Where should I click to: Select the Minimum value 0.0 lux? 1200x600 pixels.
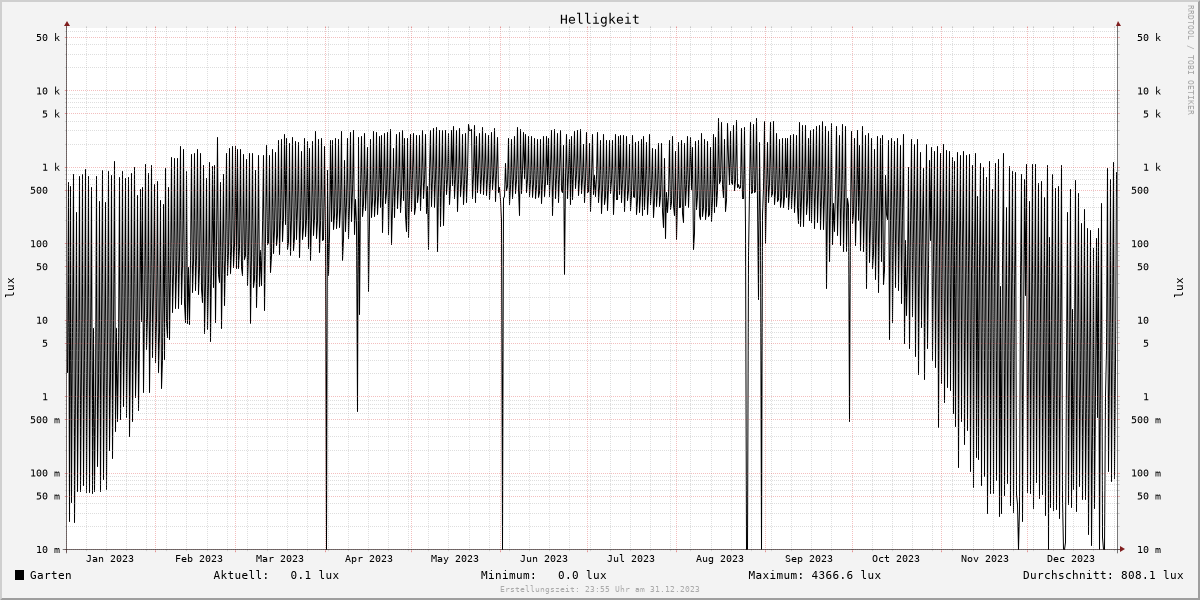582,575
